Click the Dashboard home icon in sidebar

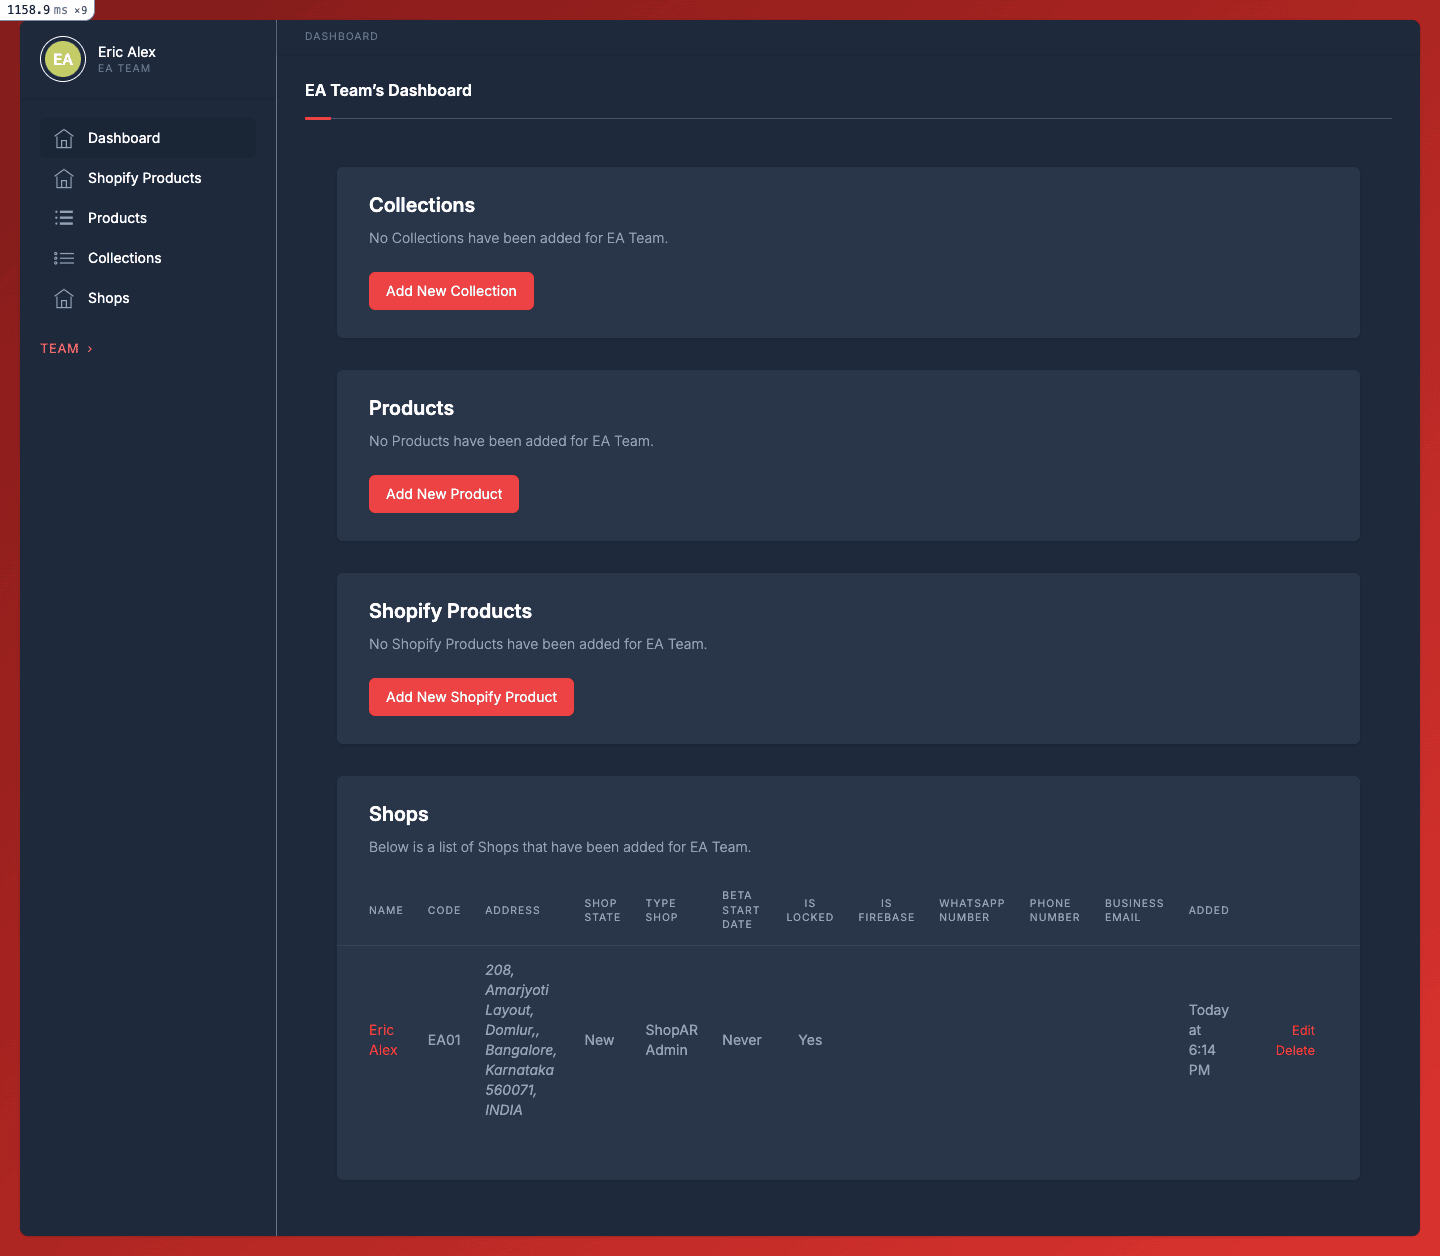tap(64, 138)
